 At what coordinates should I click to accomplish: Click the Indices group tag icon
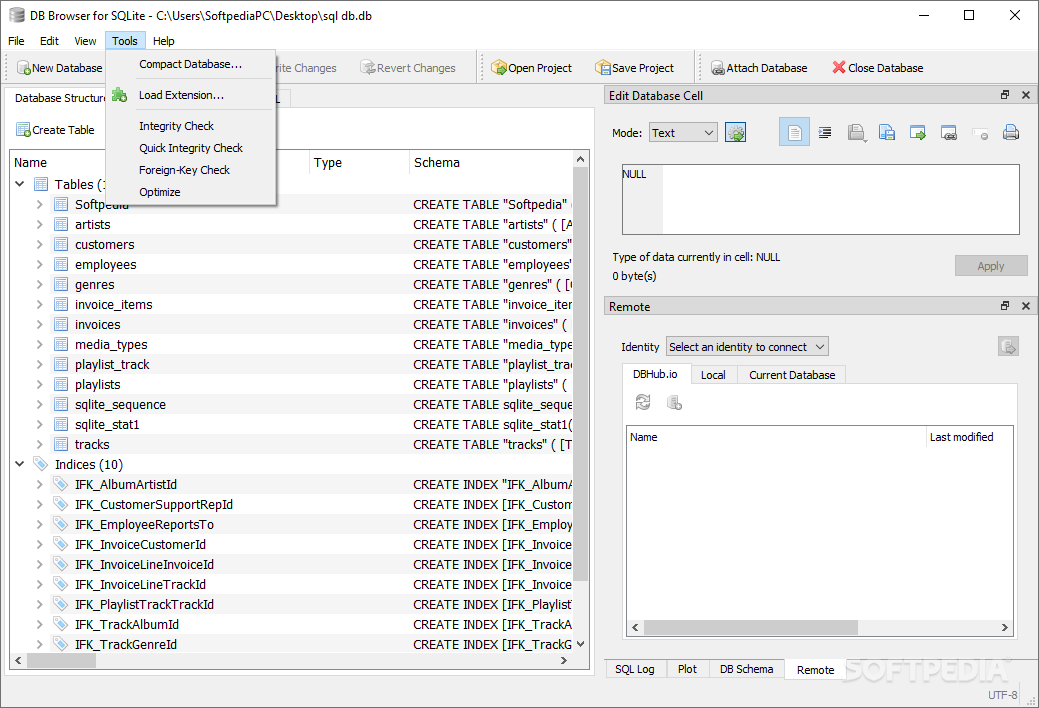coord(40,464)
